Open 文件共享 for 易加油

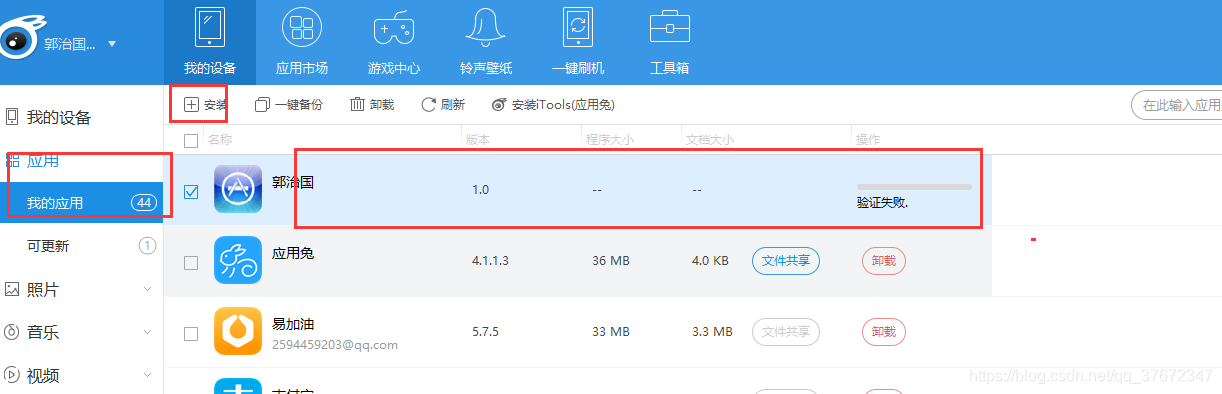click(x=786, y=332)
